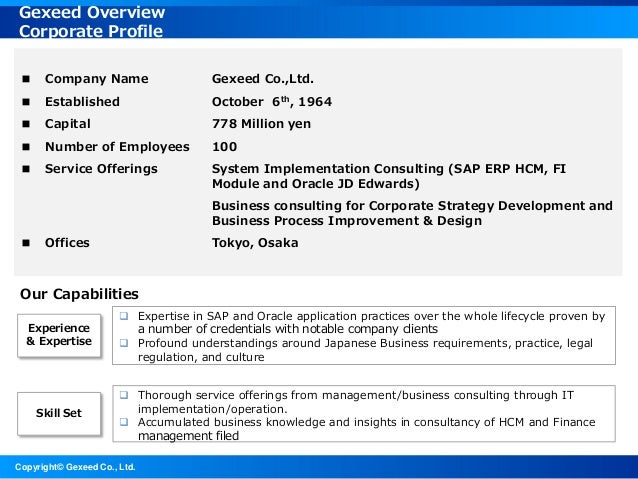
Task: Select the 'Offices' label
Action: (x=67, y=243)
